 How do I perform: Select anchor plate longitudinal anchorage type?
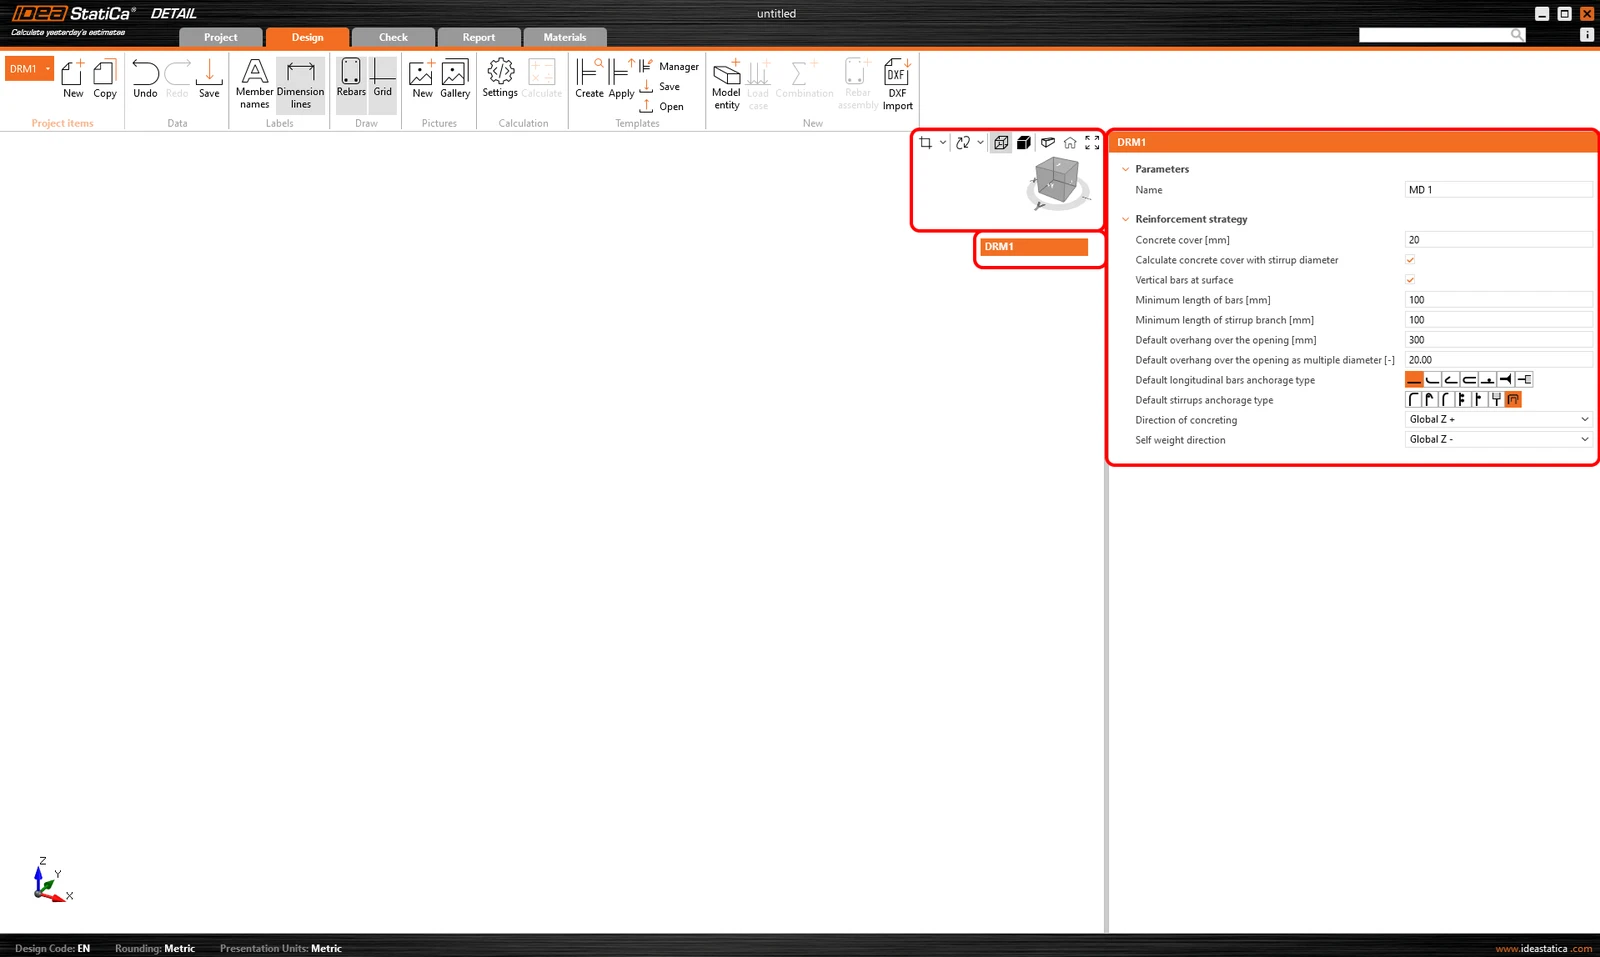[x=1505, y=380]
